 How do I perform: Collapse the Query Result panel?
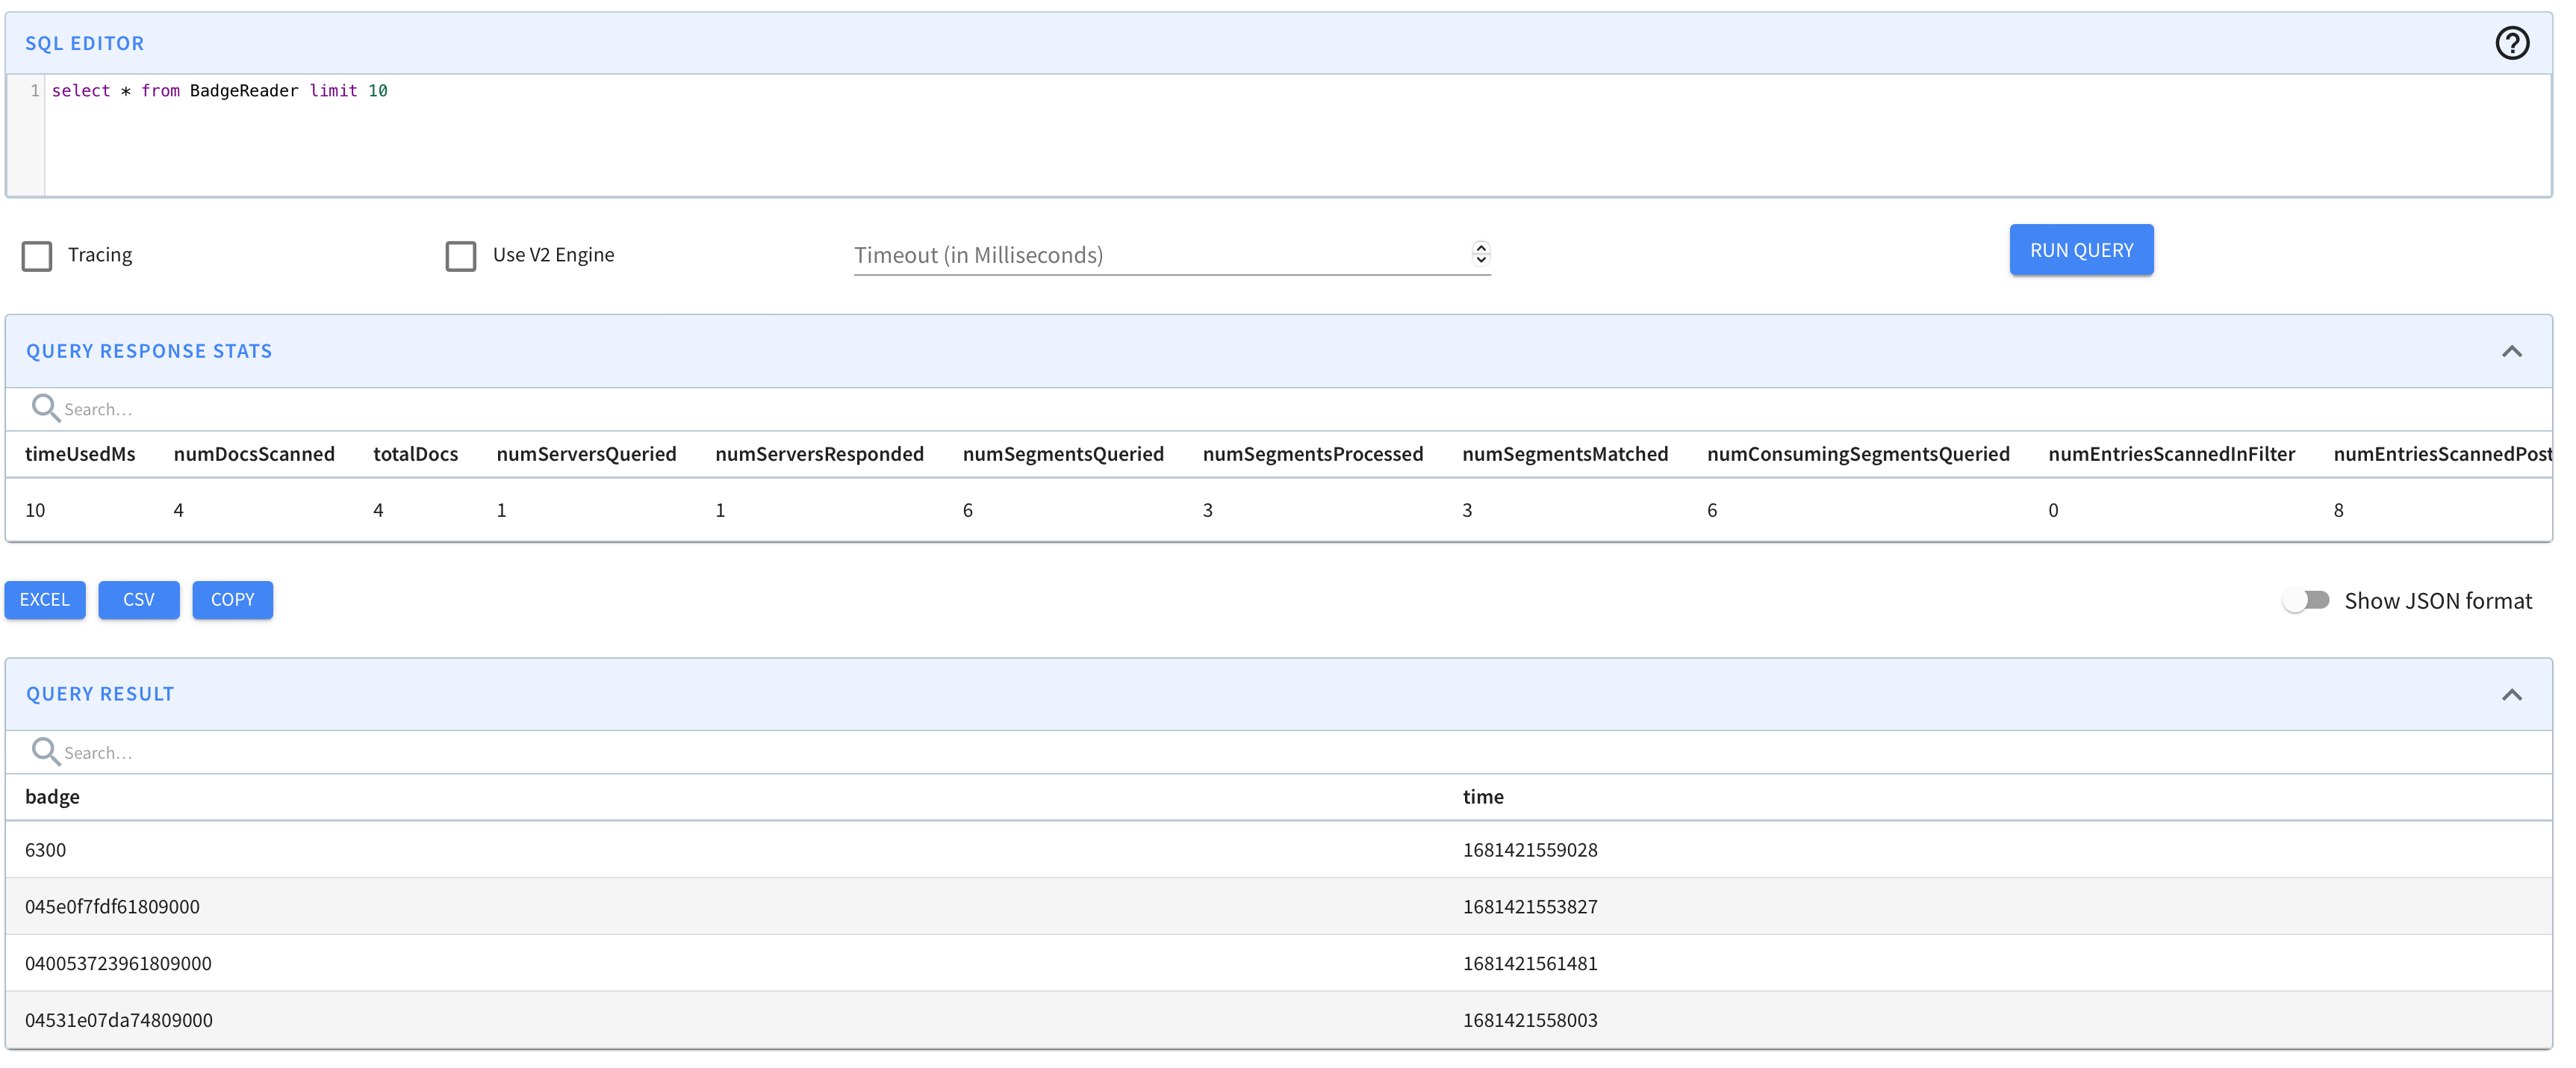pos(2511,694)
